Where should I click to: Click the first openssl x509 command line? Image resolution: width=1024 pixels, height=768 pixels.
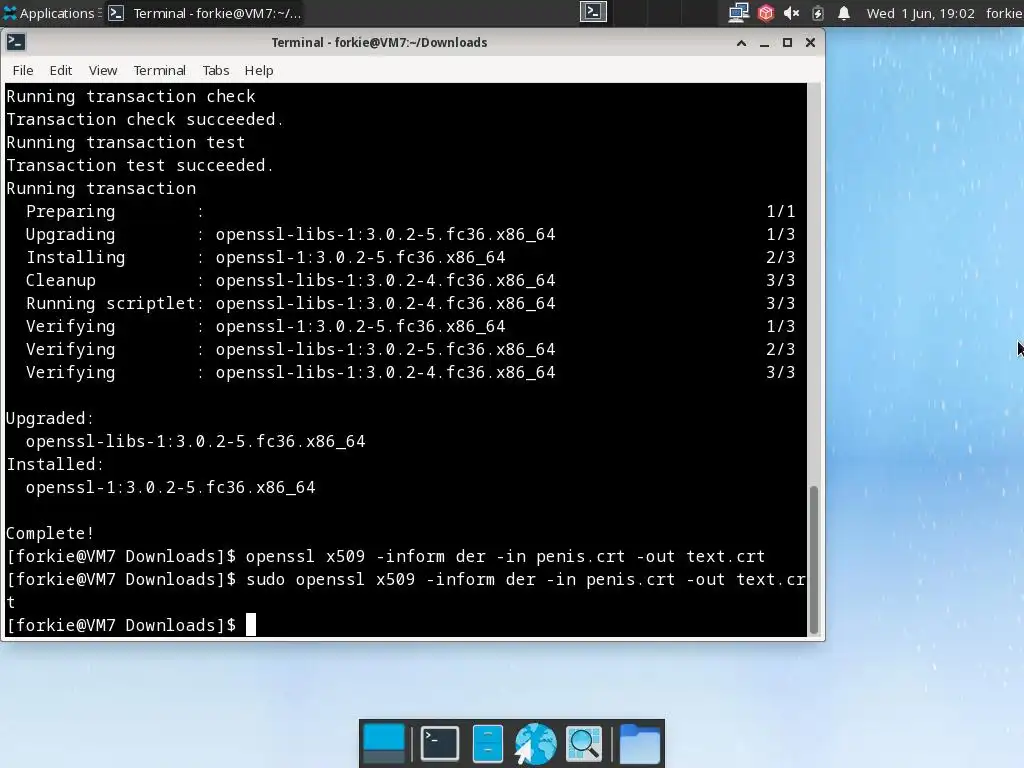385,556
